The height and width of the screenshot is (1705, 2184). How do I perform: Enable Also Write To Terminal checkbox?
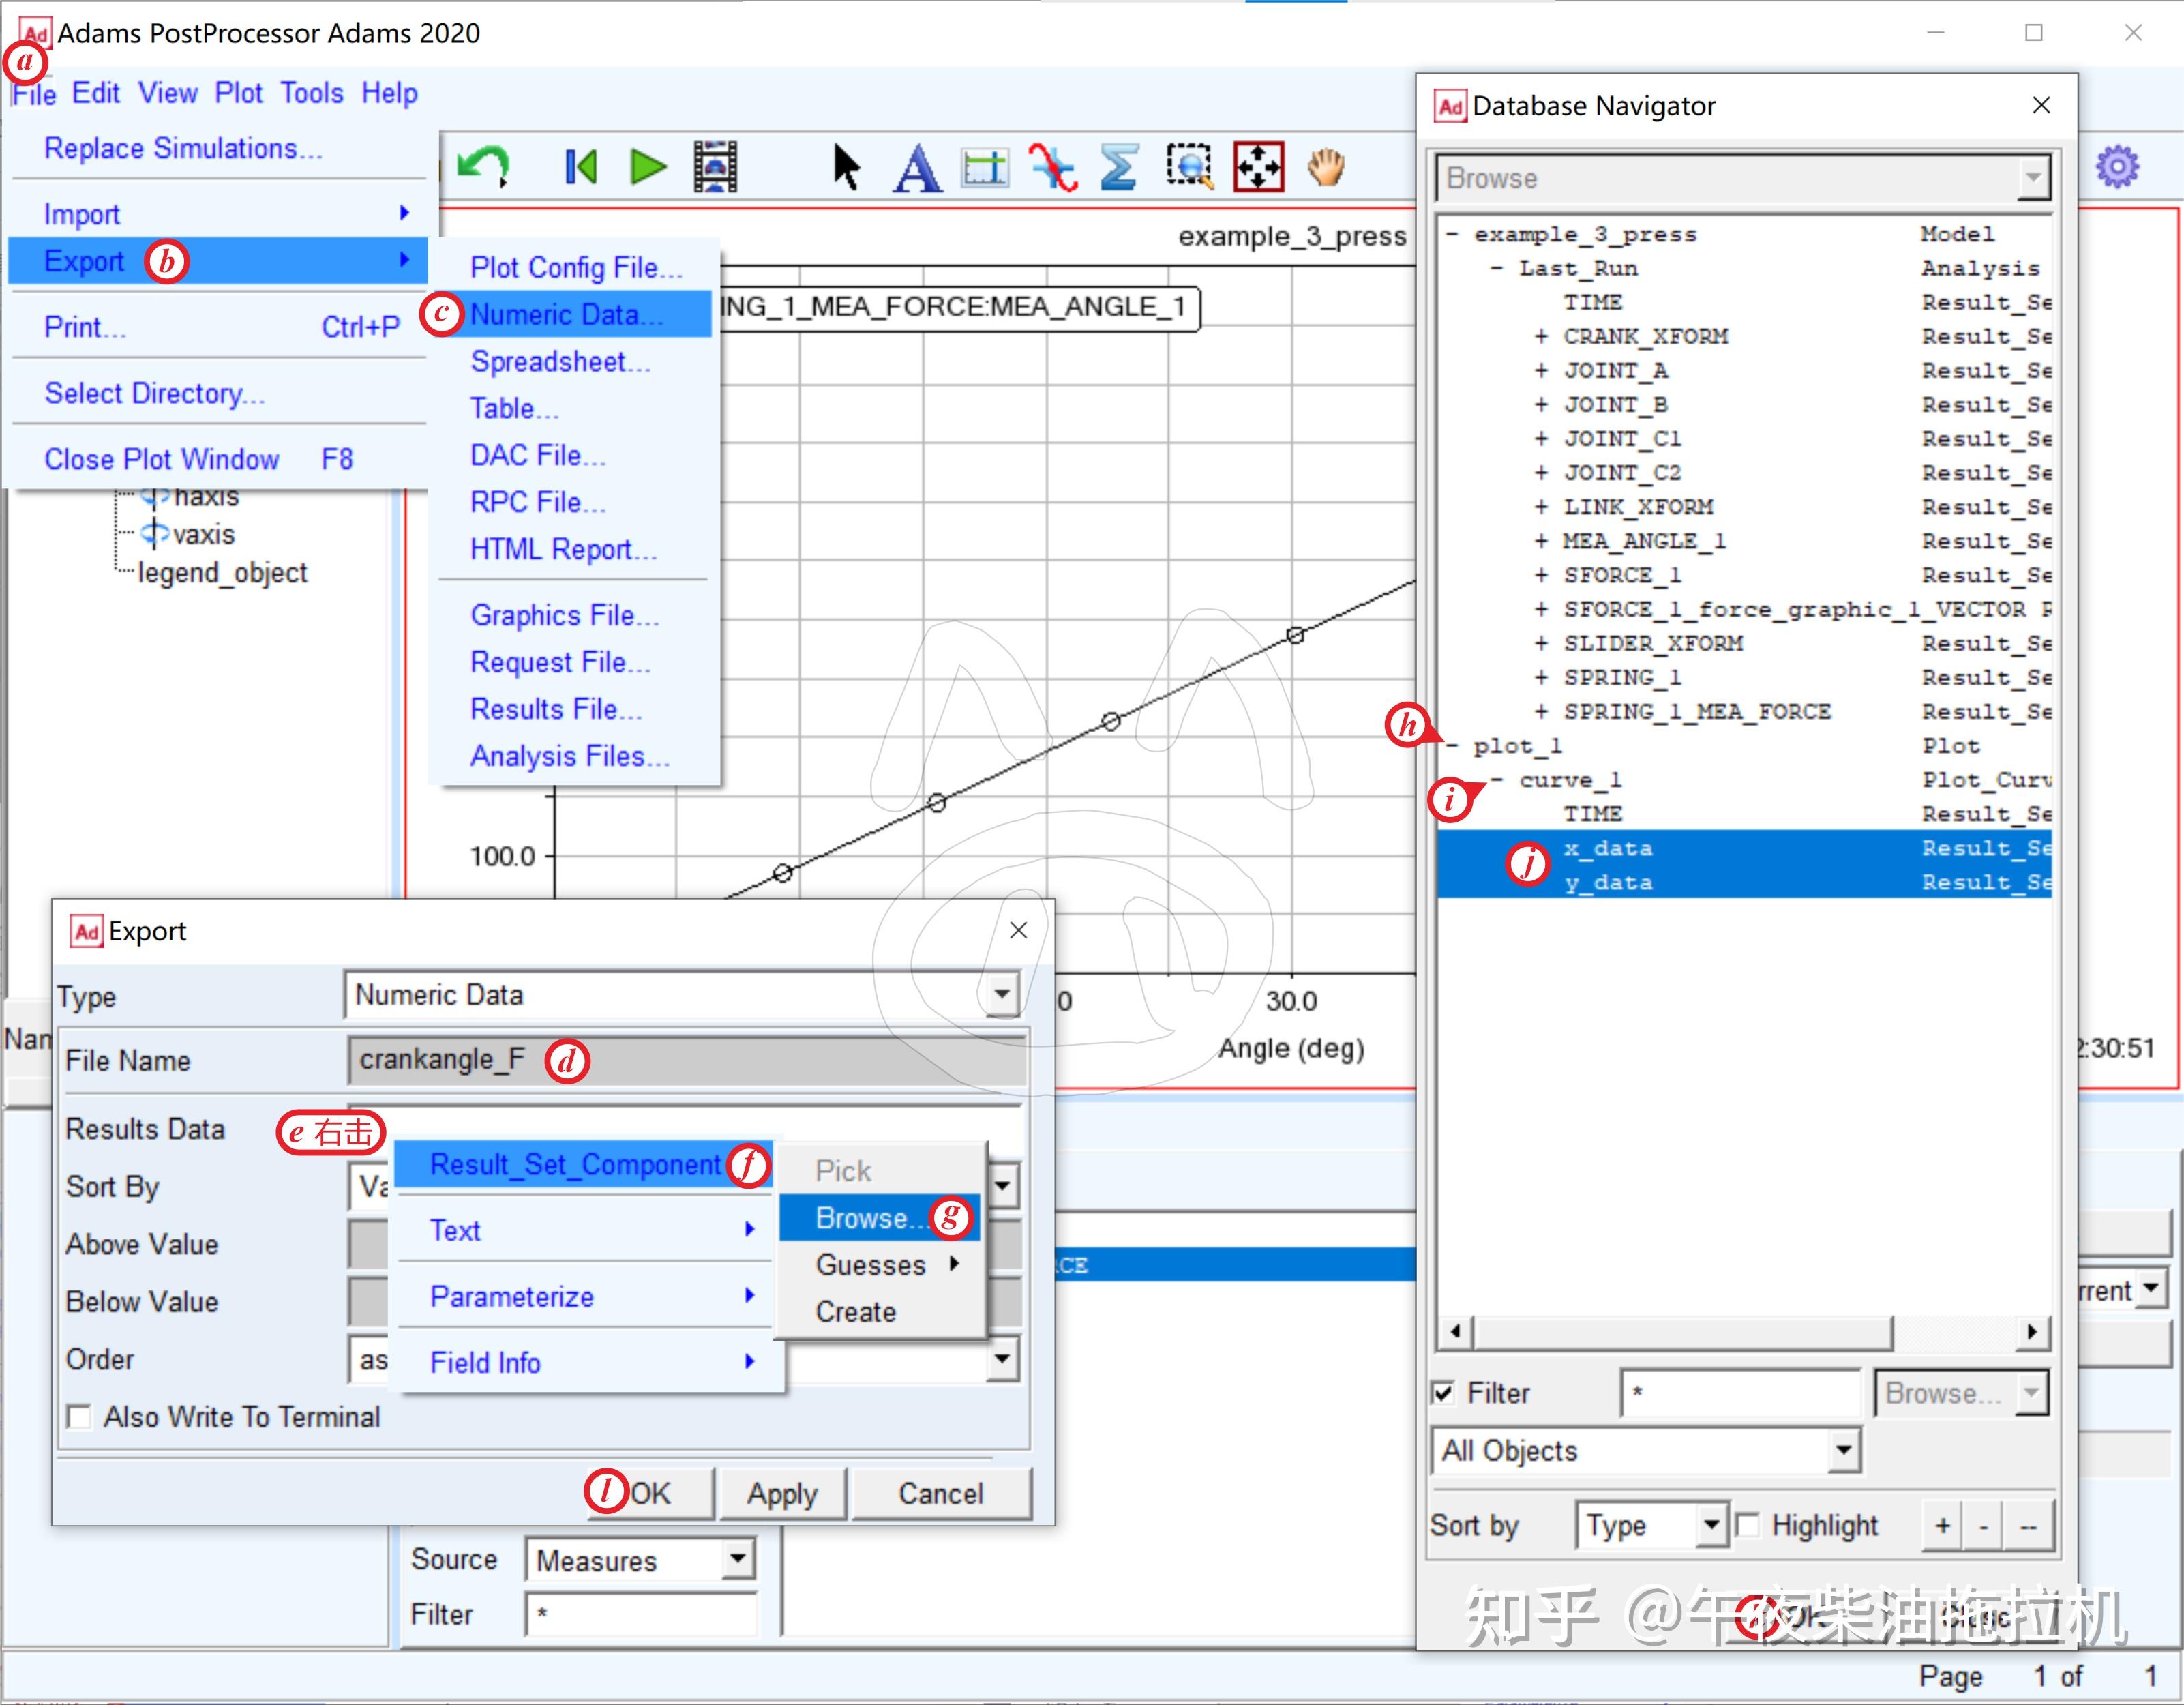tap(79, 1417)
